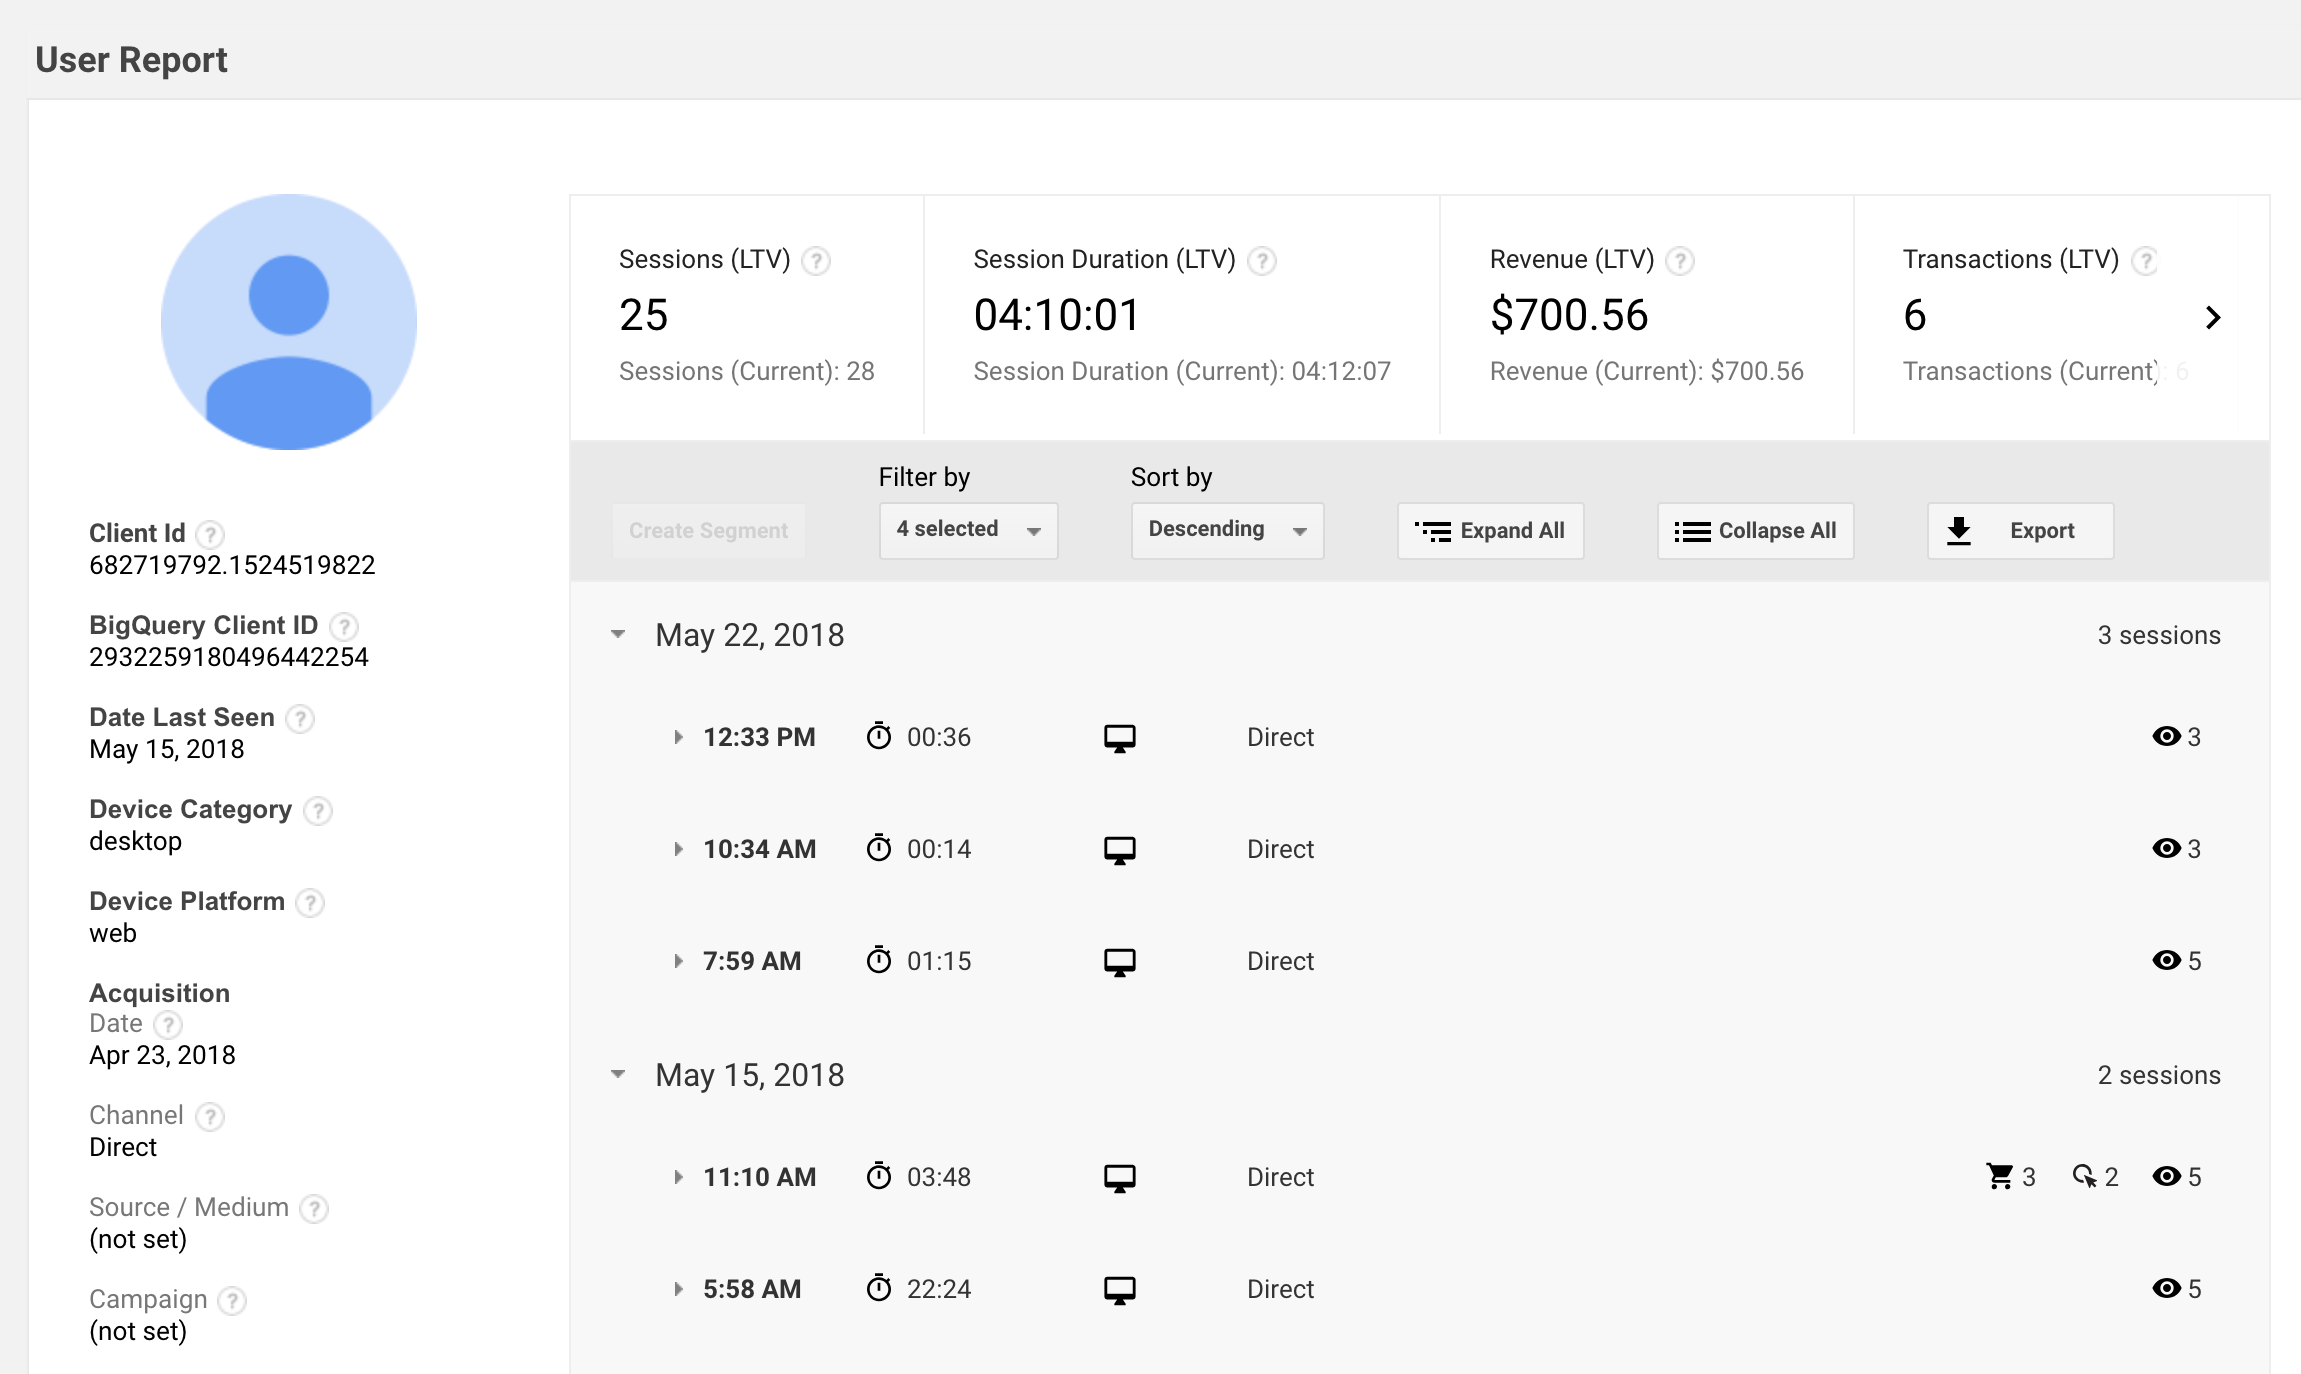The image size is (2301, 1374).
Task: Click the help icon next to Sessions (LTV)
Action: click(817, 260)
